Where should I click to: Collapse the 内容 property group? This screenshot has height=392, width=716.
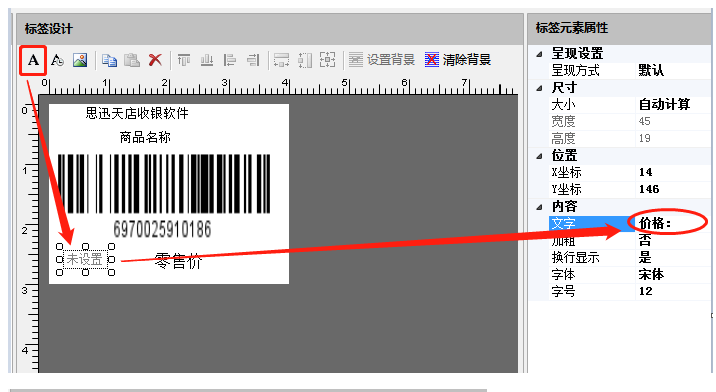click(539, 207)
